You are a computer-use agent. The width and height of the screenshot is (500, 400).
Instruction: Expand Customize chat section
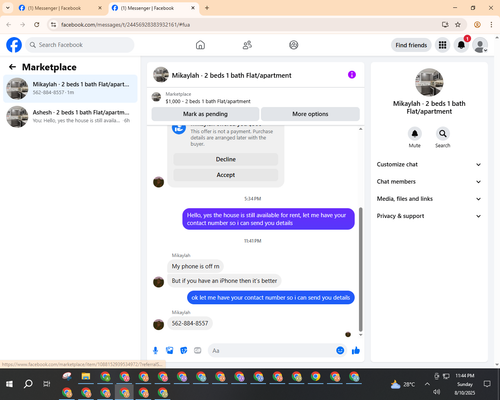coord(429,164)
